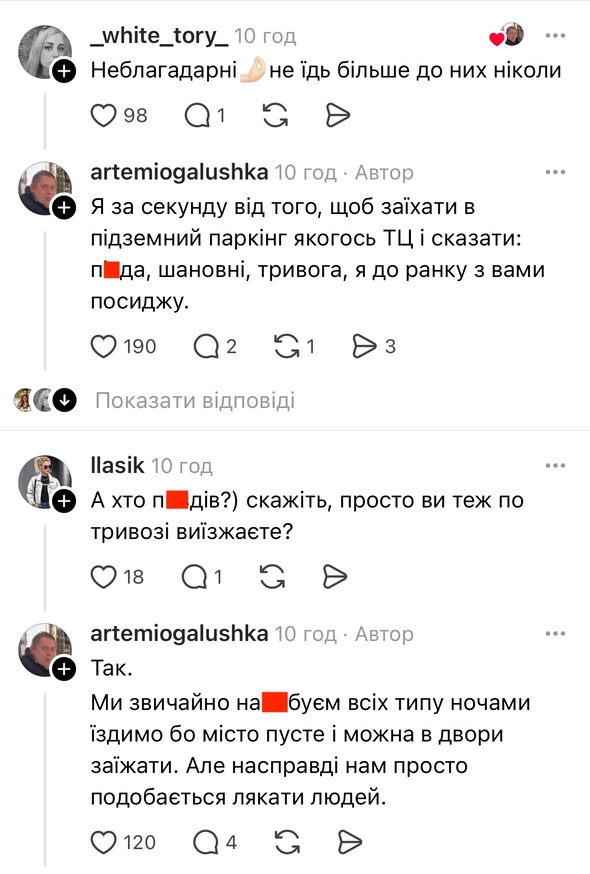
Task: Repost the llasik comment
Action: (x=273, y=577)
